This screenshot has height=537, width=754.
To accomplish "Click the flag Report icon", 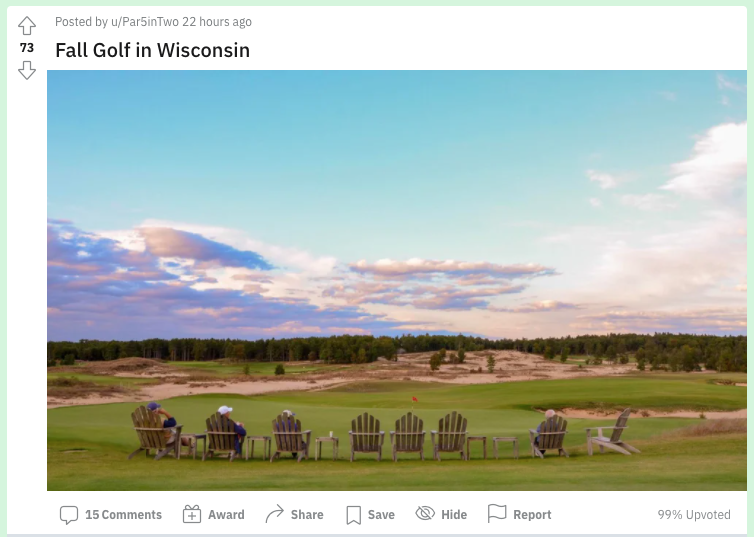I will pos(497,513).
